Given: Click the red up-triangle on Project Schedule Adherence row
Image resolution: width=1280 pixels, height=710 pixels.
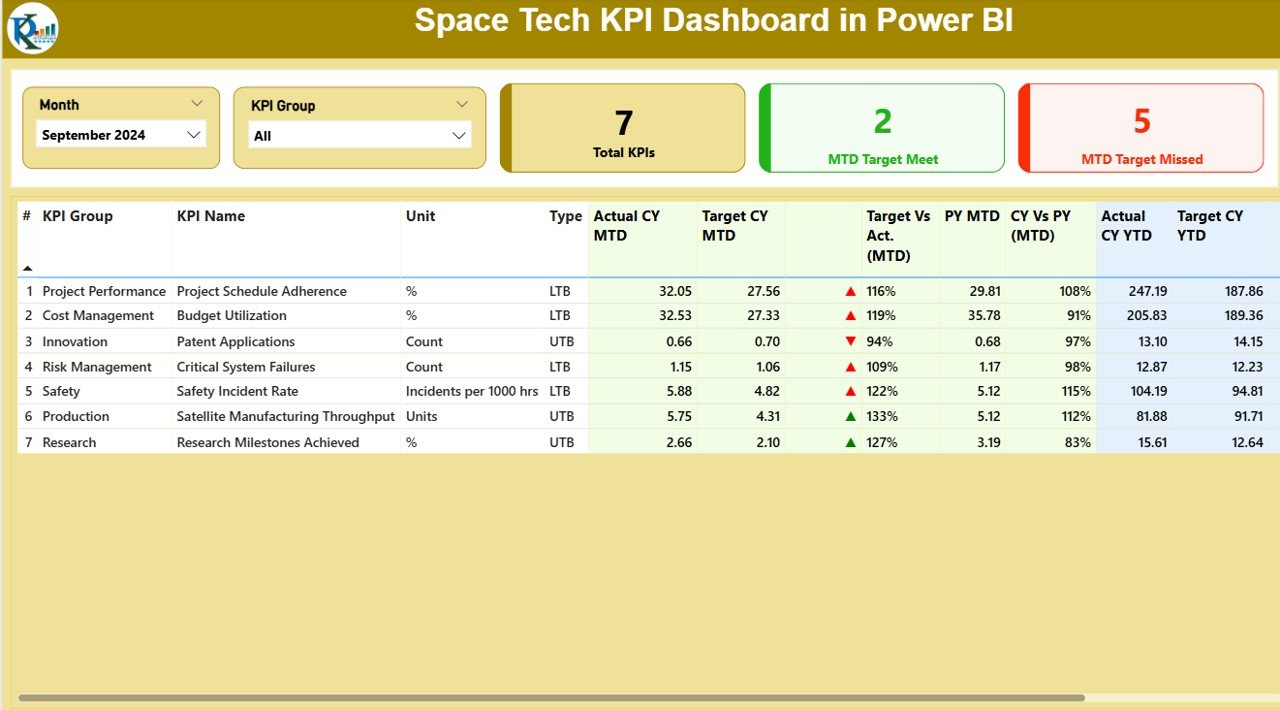Looking at the screenshot, I should pos(849,291).
